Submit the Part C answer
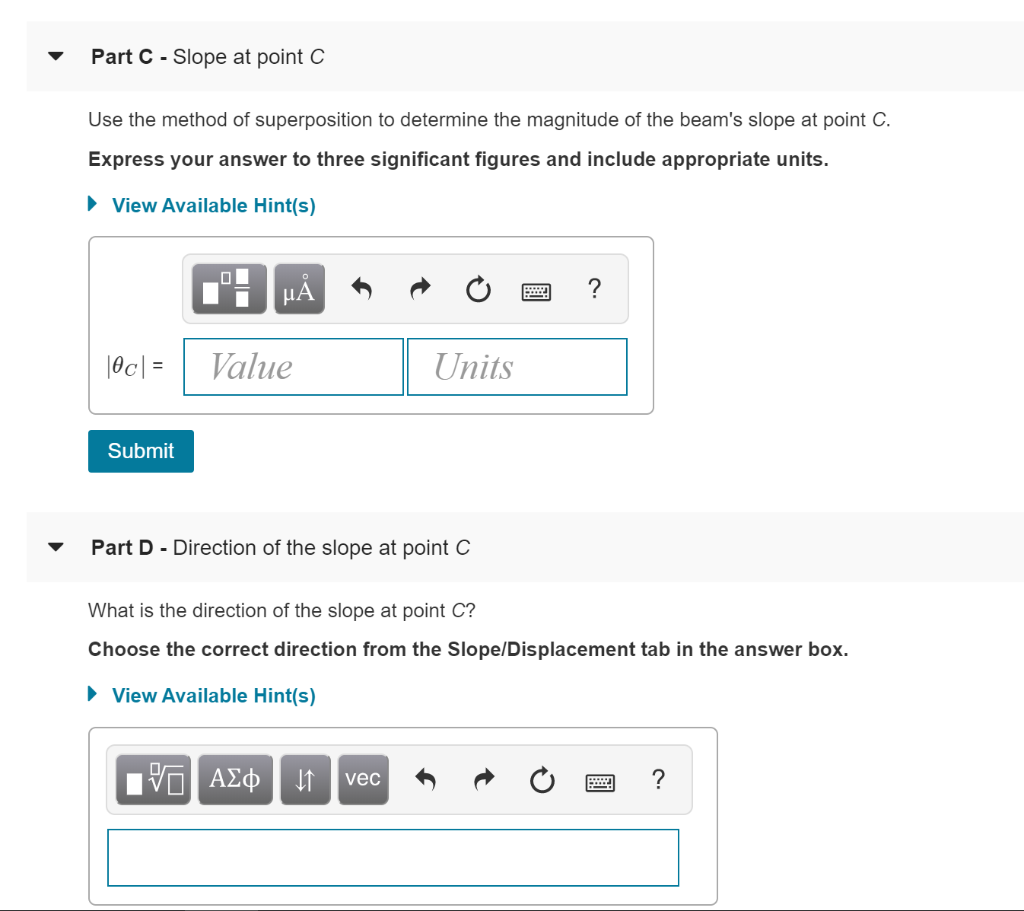 click(140, 451)
